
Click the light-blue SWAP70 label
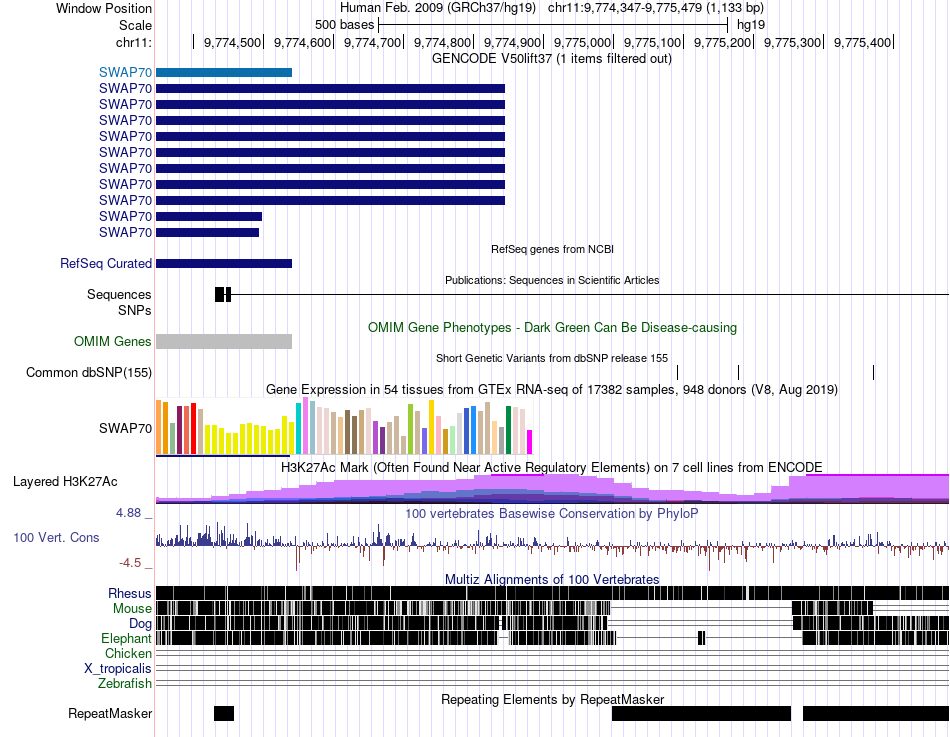point(125,73)
